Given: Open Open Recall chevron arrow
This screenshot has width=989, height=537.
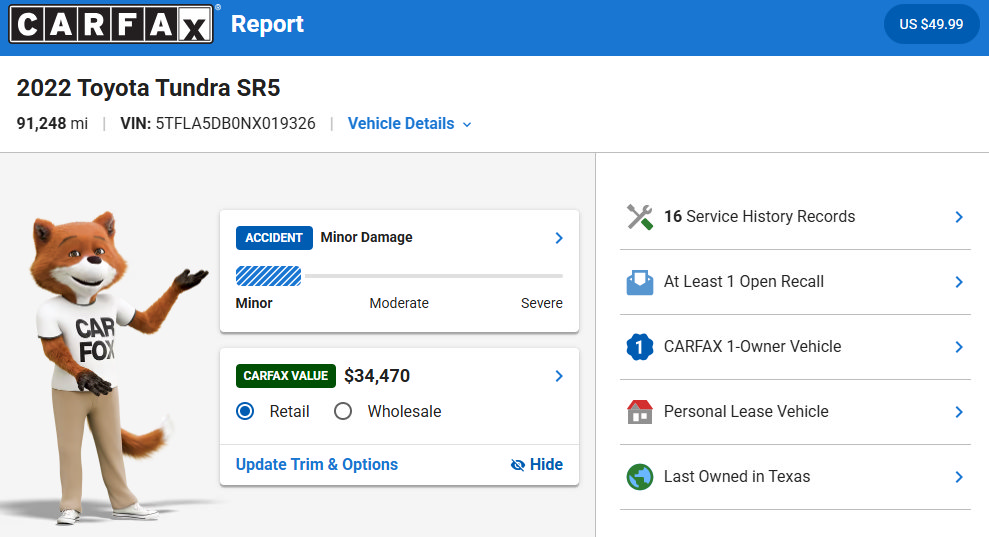Looking at the screenshot, I should click(x=959, y=282).
